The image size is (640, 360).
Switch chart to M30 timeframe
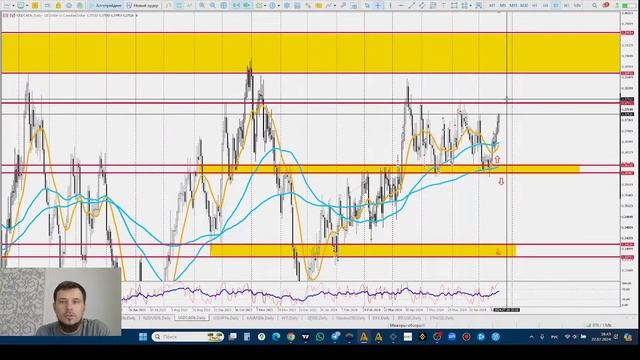pos(524,6)
